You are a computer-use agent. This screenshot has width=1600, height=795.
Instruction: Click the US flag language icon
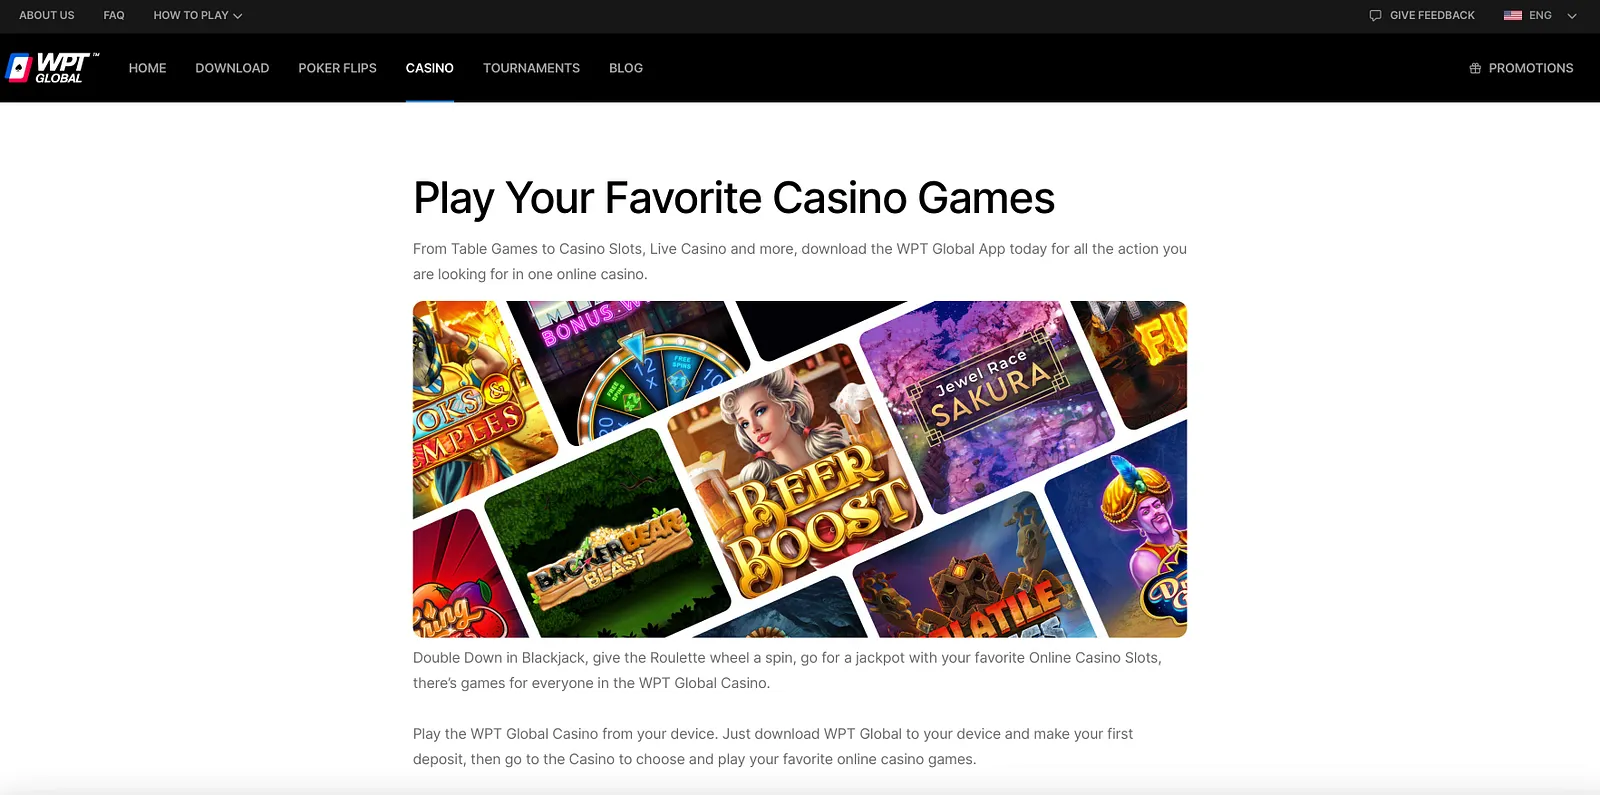(1512, 15)
